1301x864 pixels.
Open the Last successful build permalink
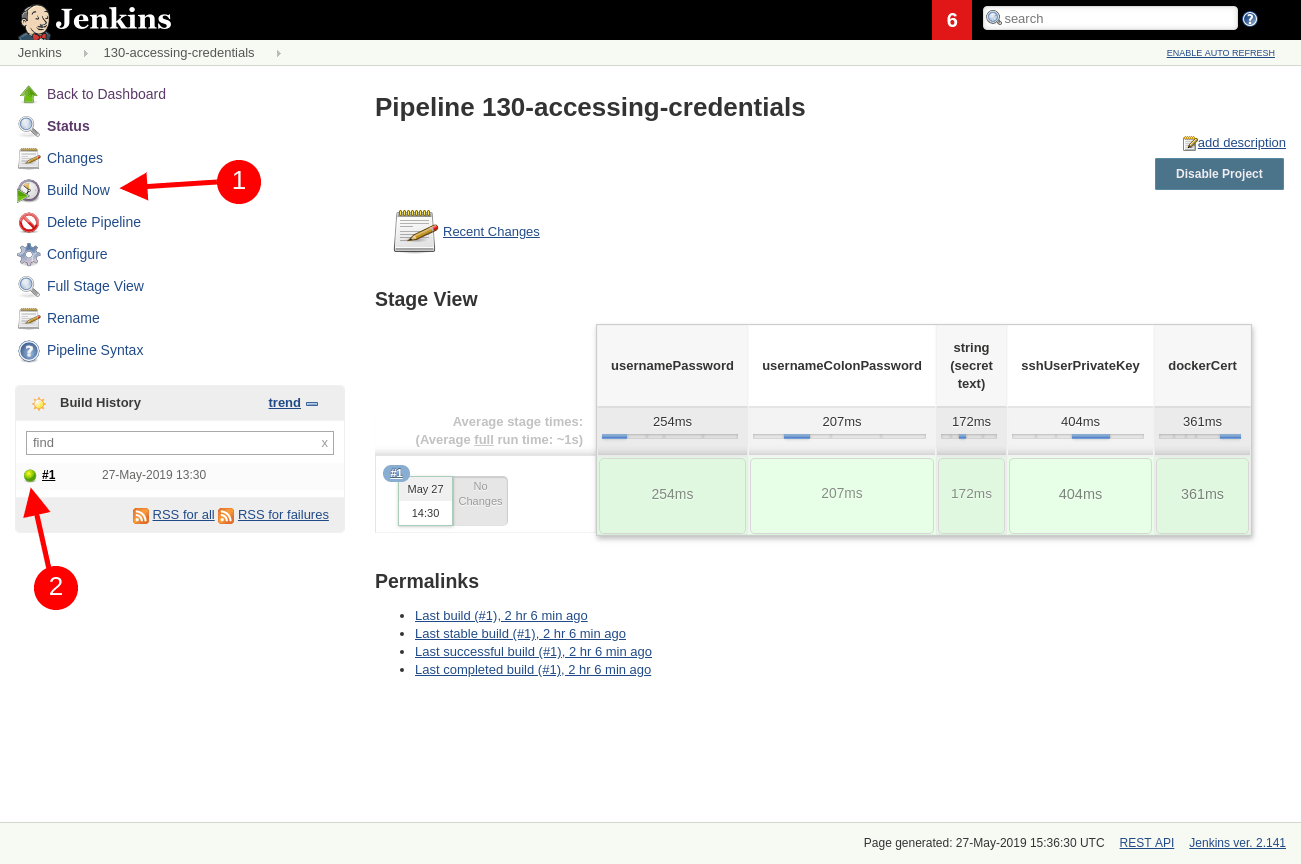point(533,652)
